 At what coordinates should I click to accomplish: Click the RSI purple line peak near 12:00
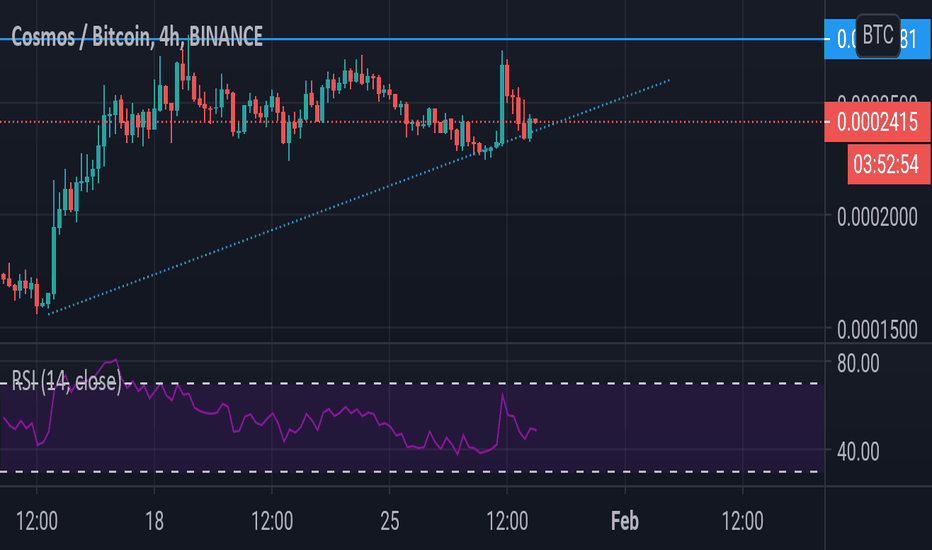[x=503, y=395]
